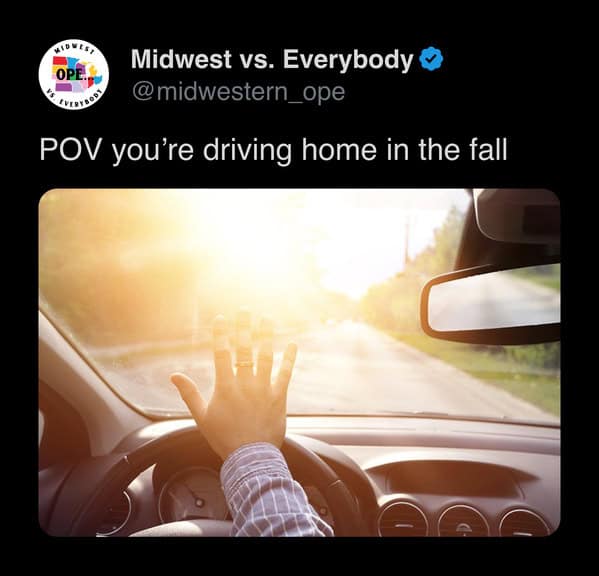Open the Midwest vs. Everybody display name
This screenshot has height=576, width=599.
click(x=272, y=59)
